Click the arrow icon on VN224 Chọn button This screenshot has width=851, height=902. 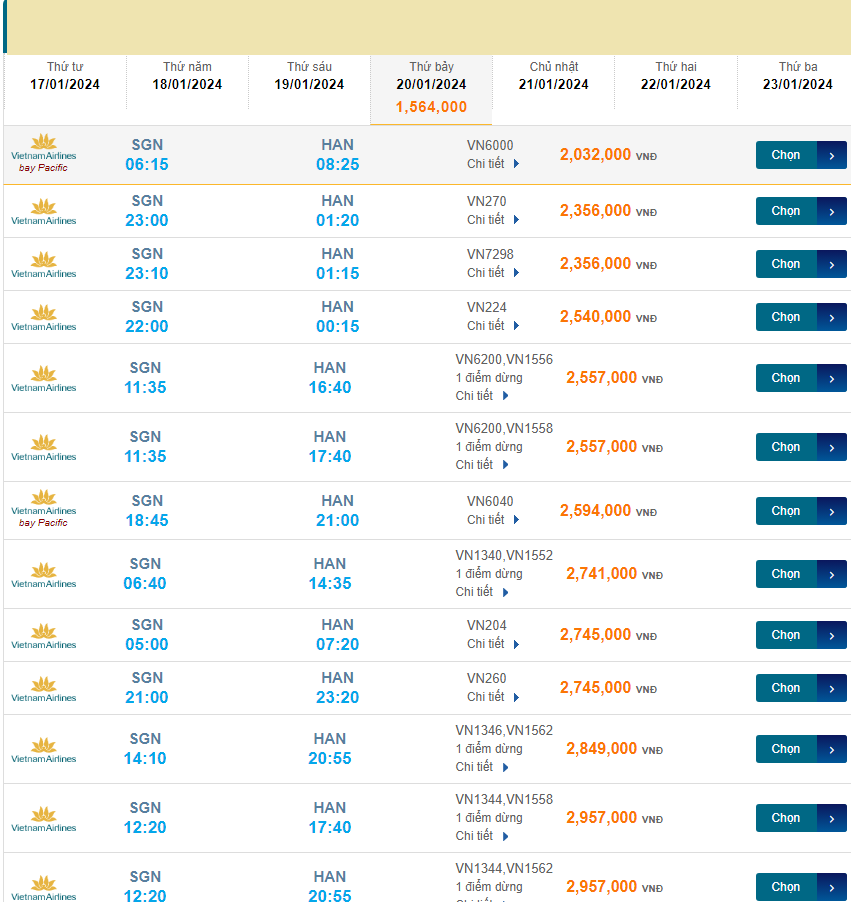(x=832, y=317)
